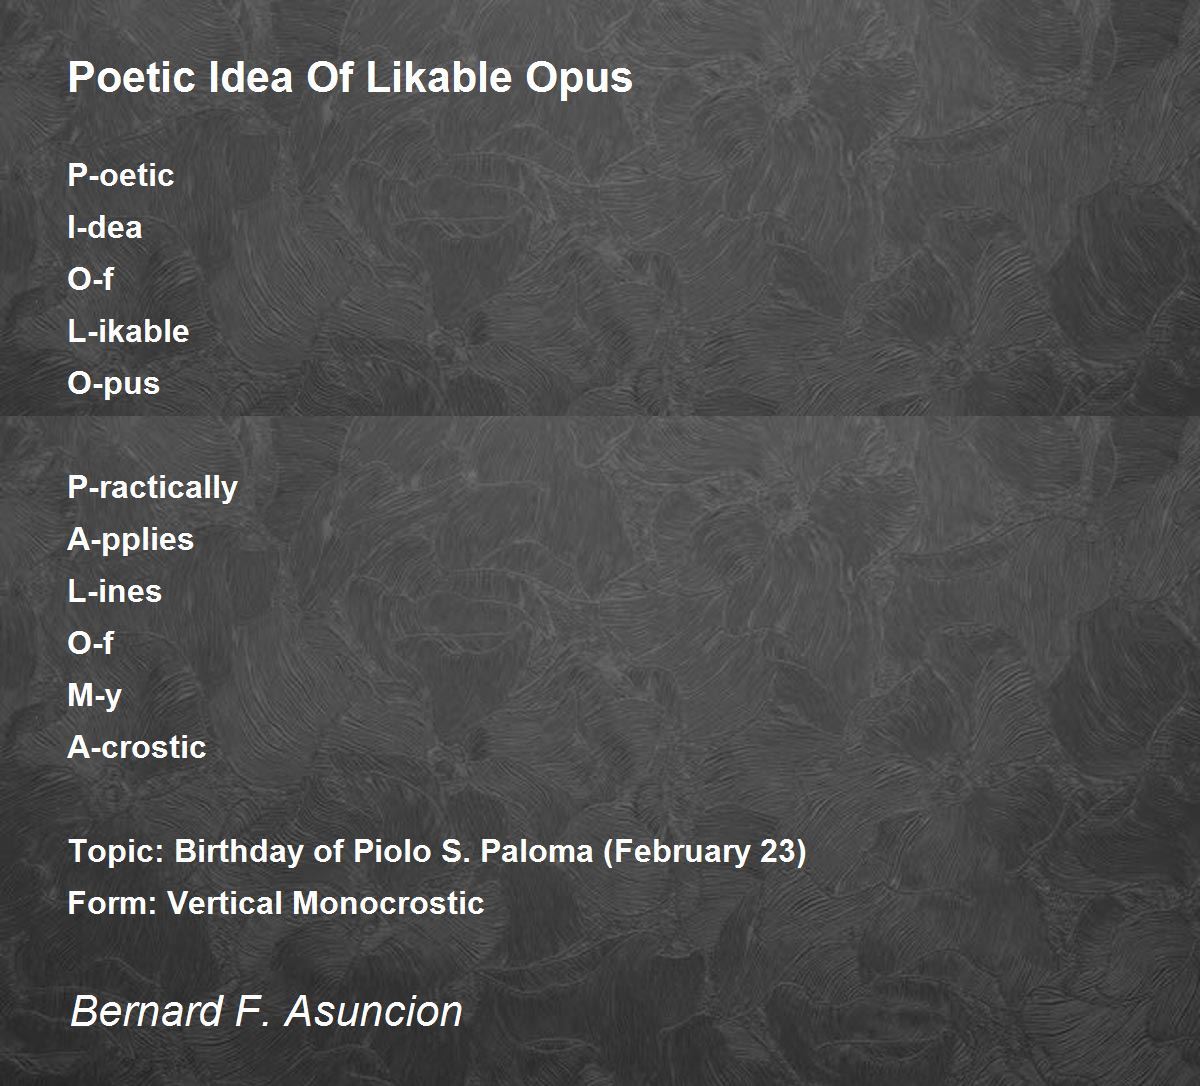Click the word Monocrostic in Form line
1200x1086 pixels.
pos(388,903)
